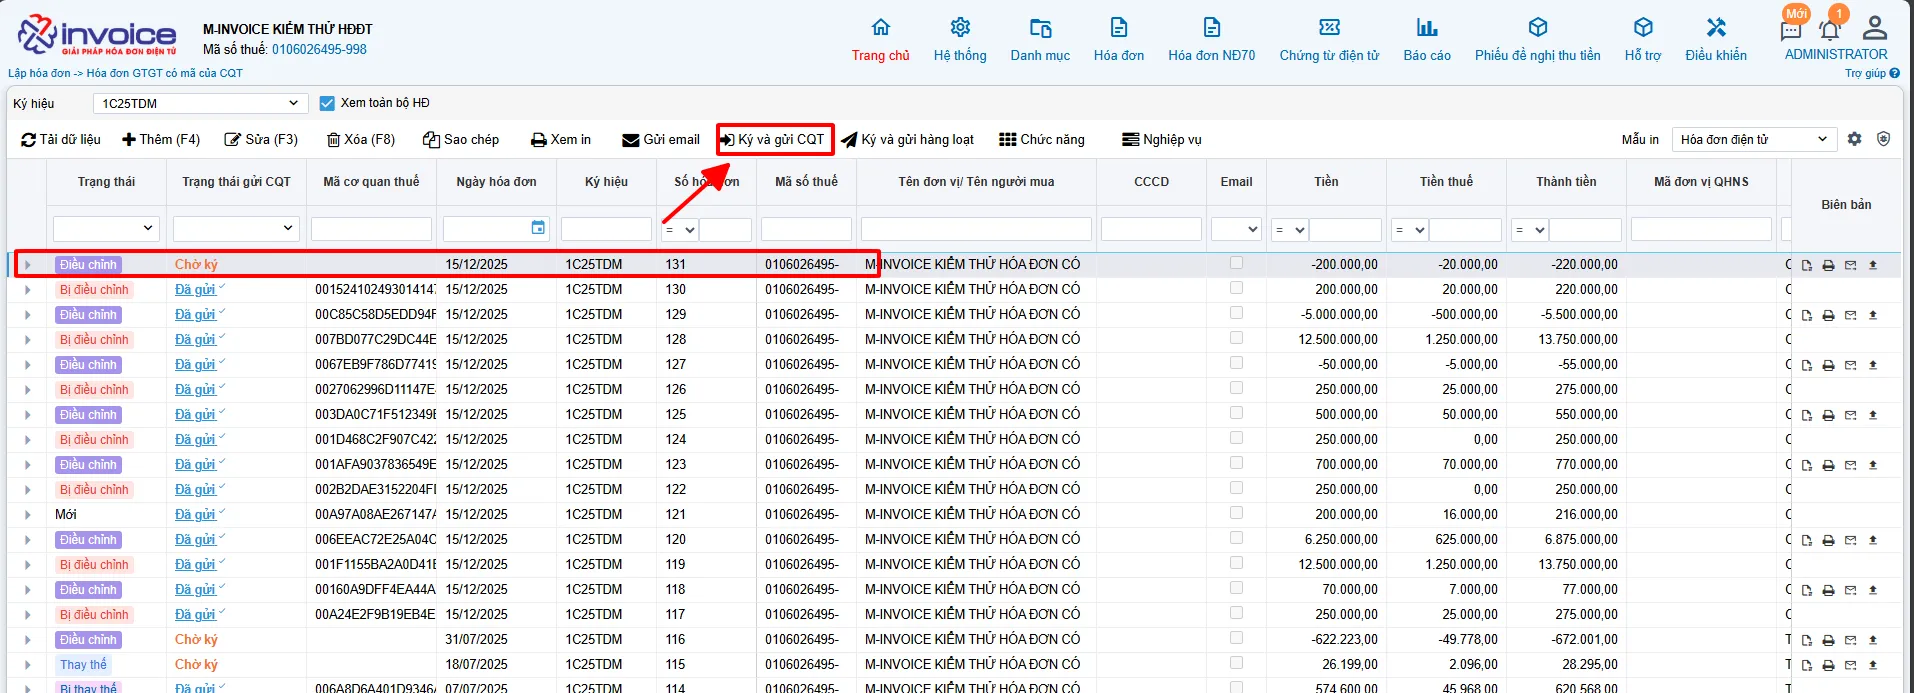Image resolution: width=1914 pixels, height=693 pixels.
Task: Open the Chức năng menu
Action: (1042, 139)
